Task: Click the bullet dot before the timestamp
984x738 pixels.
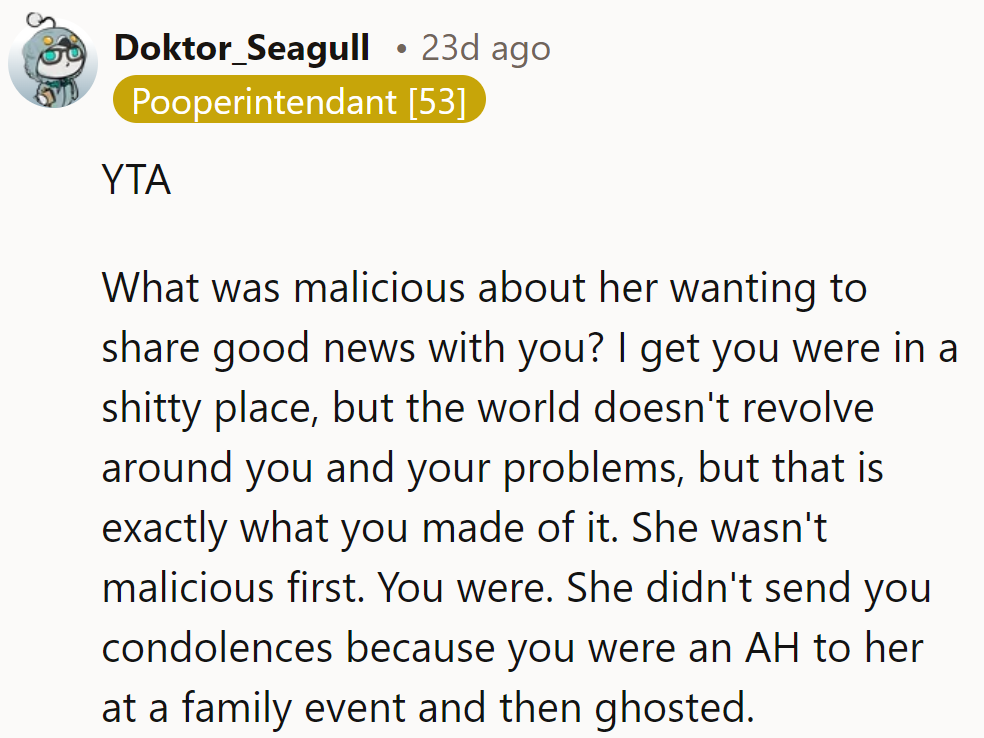Action: (401, 48)
